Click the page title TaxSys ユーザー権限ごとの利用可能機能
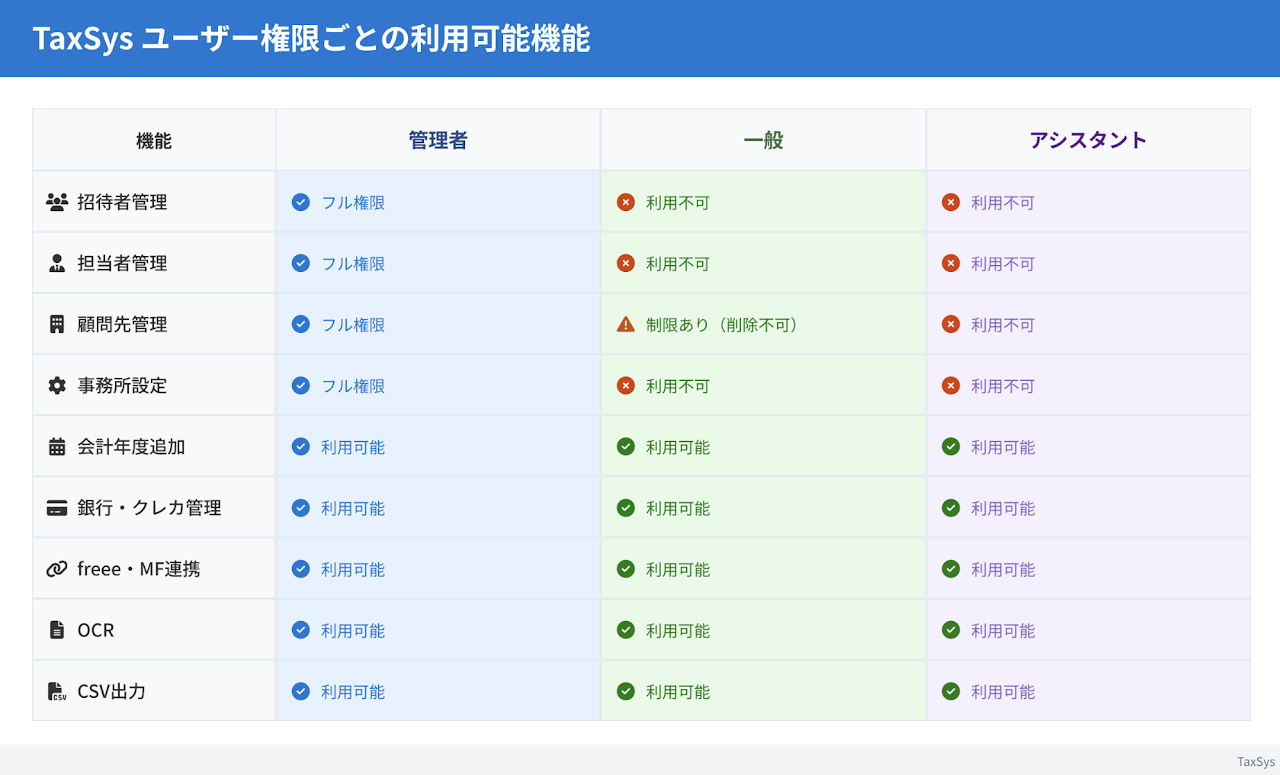This screenshot has height=775, width=1280. [x=311, y=38]
